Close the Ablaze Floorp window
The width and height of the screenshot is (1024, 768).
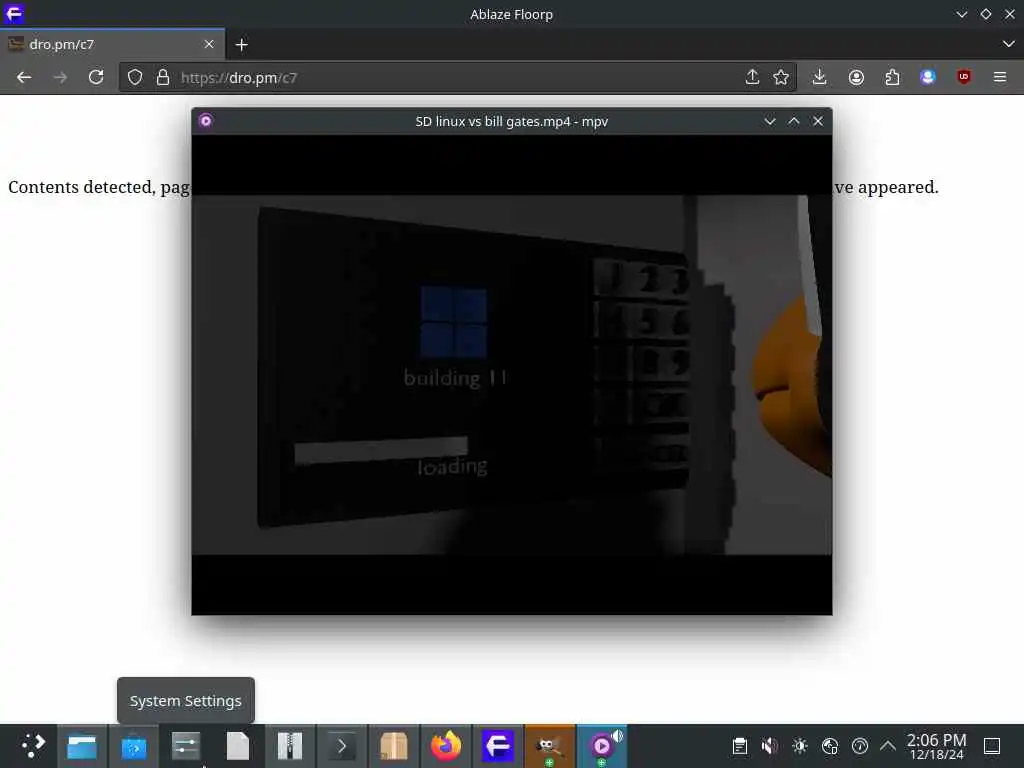point(1010,14)
